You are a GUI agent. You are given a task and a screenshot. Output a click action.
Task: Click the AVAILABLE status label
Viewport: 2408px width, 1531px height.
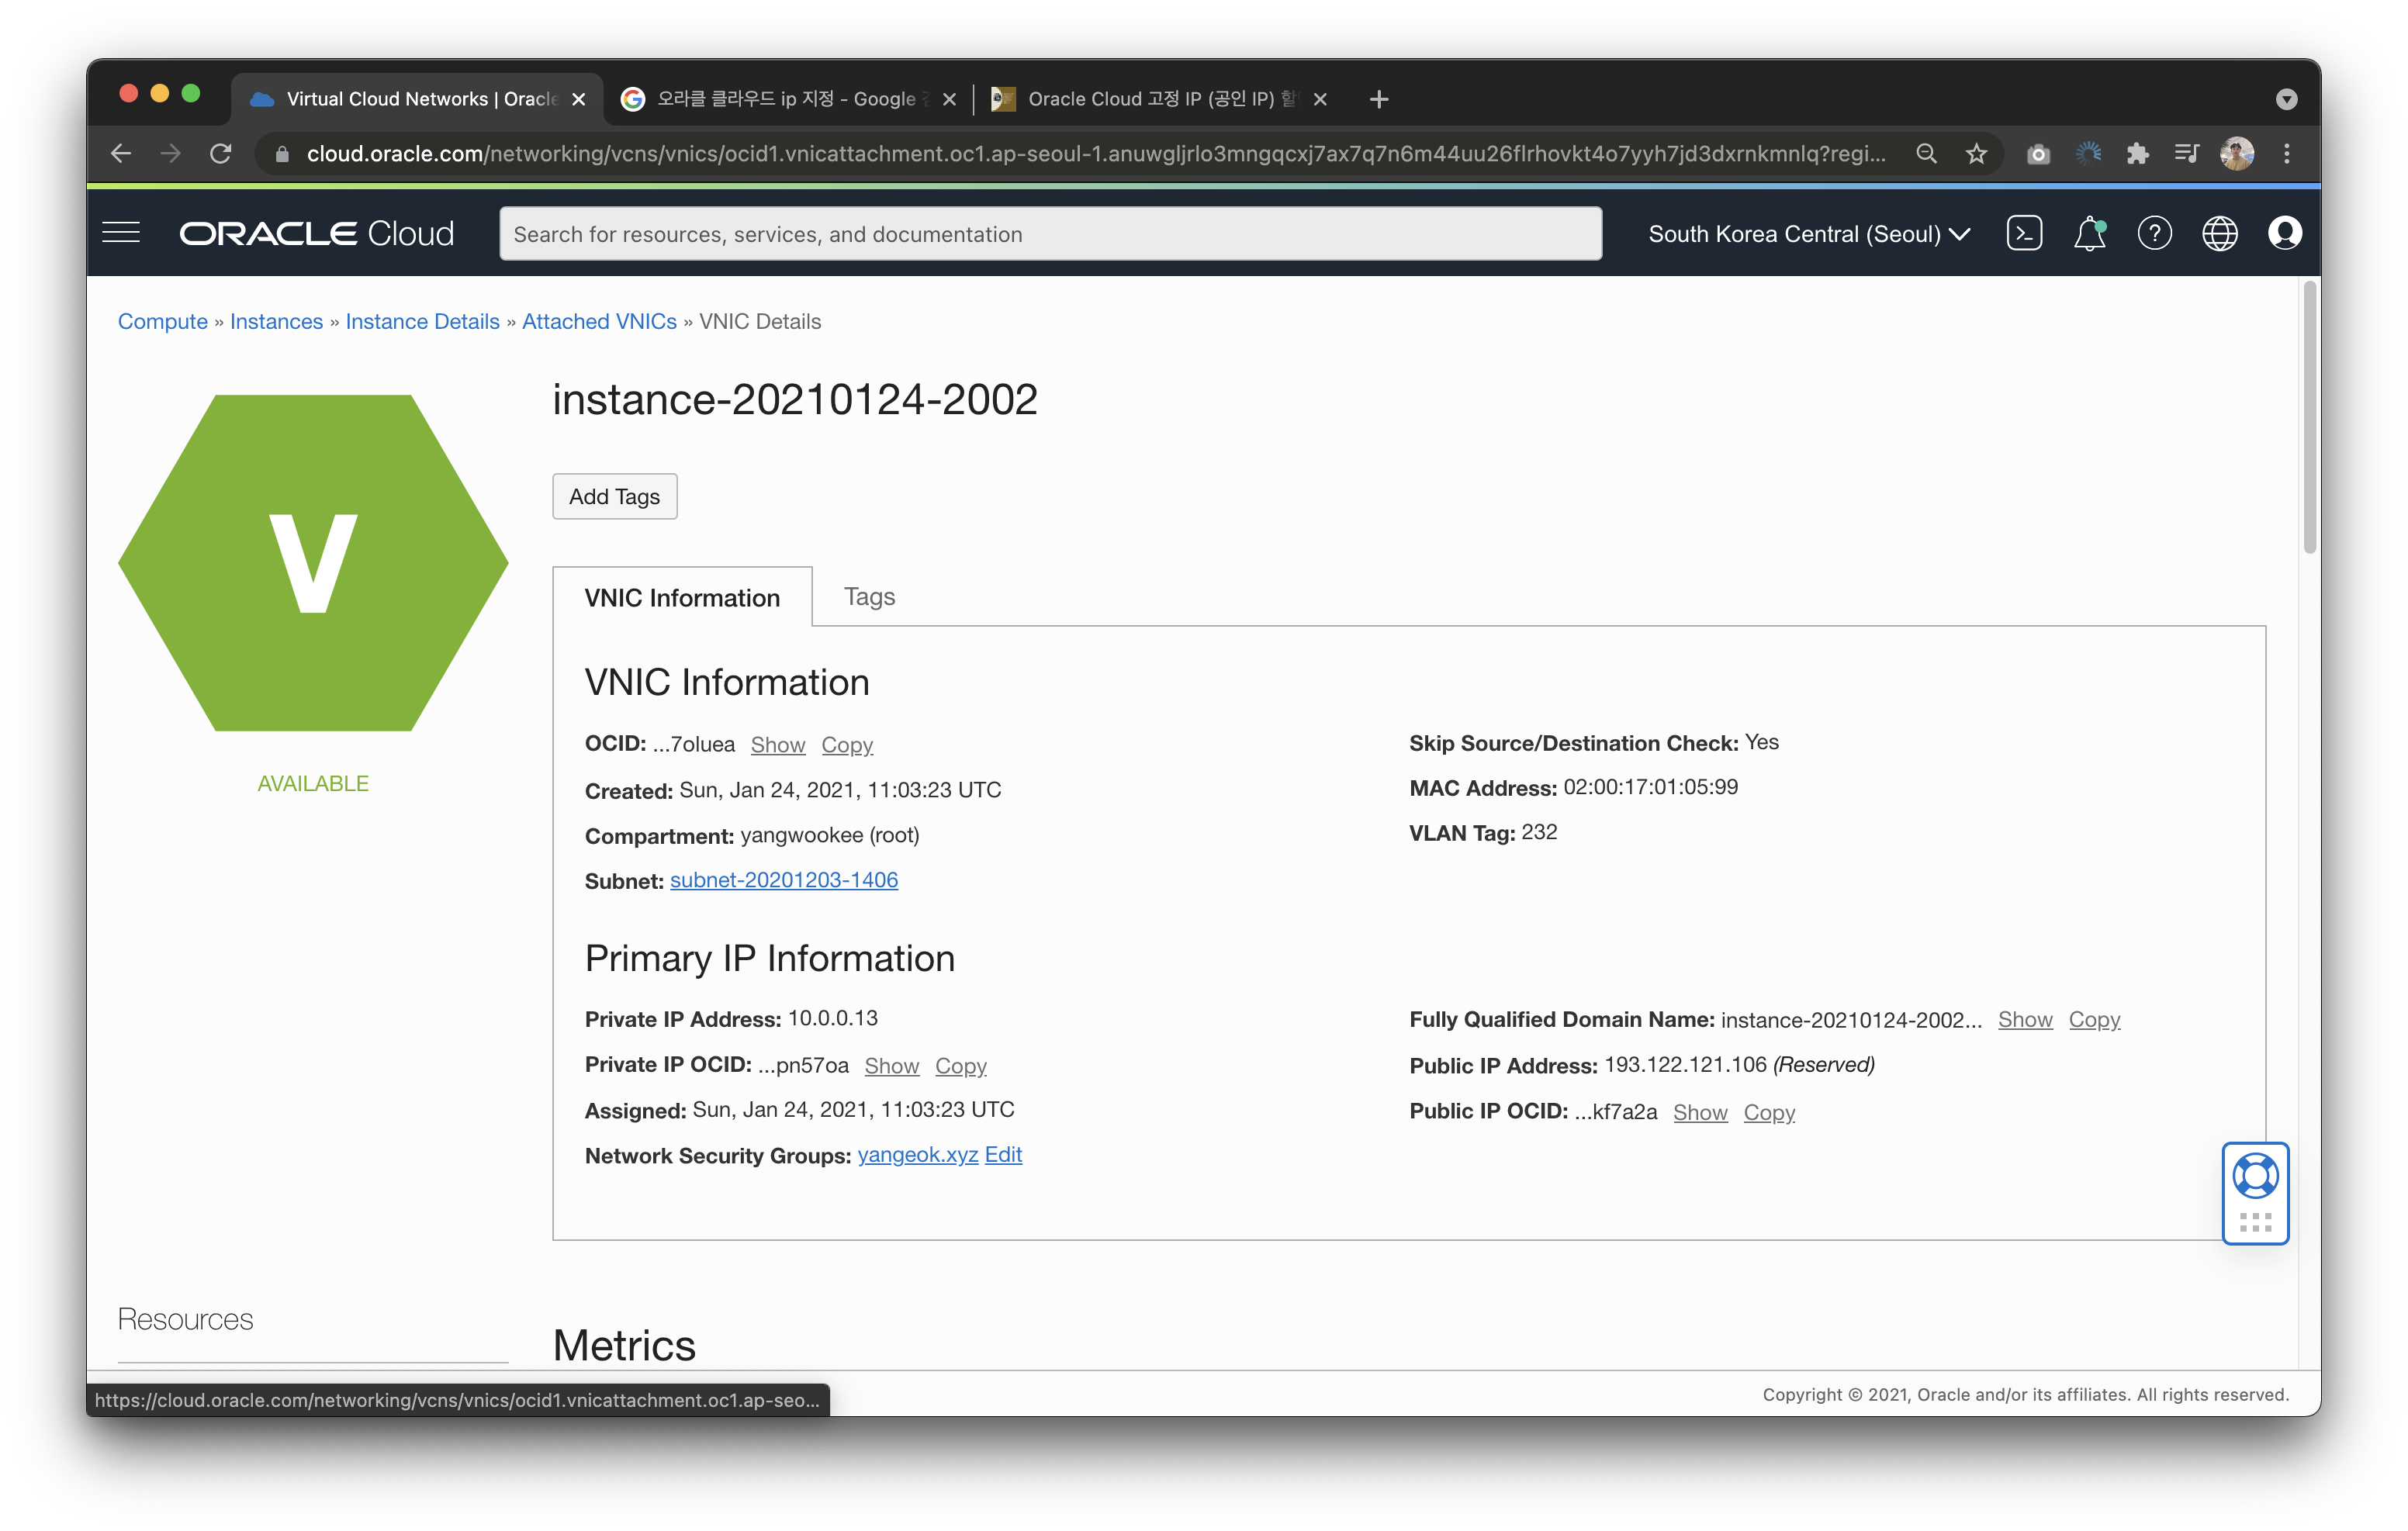(x=313, y=783)
